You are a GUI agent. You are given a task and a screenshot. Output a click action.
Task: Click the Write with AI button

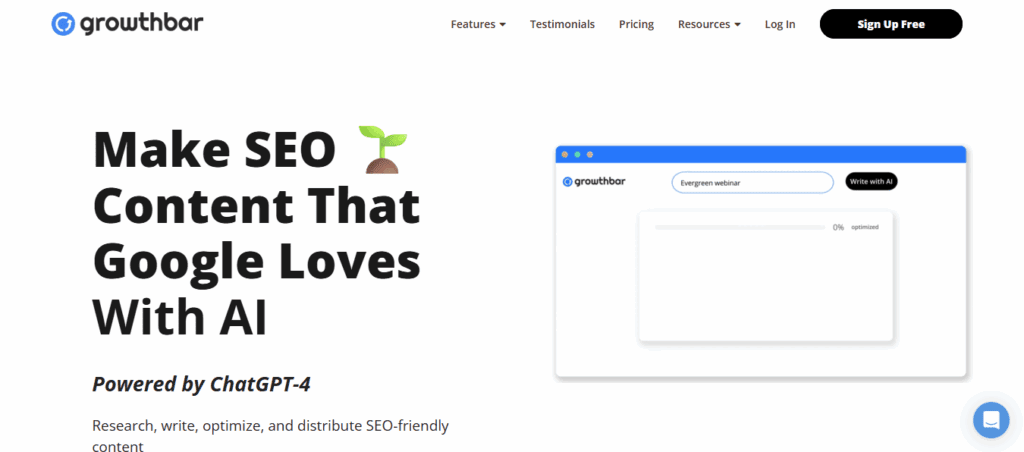[871, 182]
